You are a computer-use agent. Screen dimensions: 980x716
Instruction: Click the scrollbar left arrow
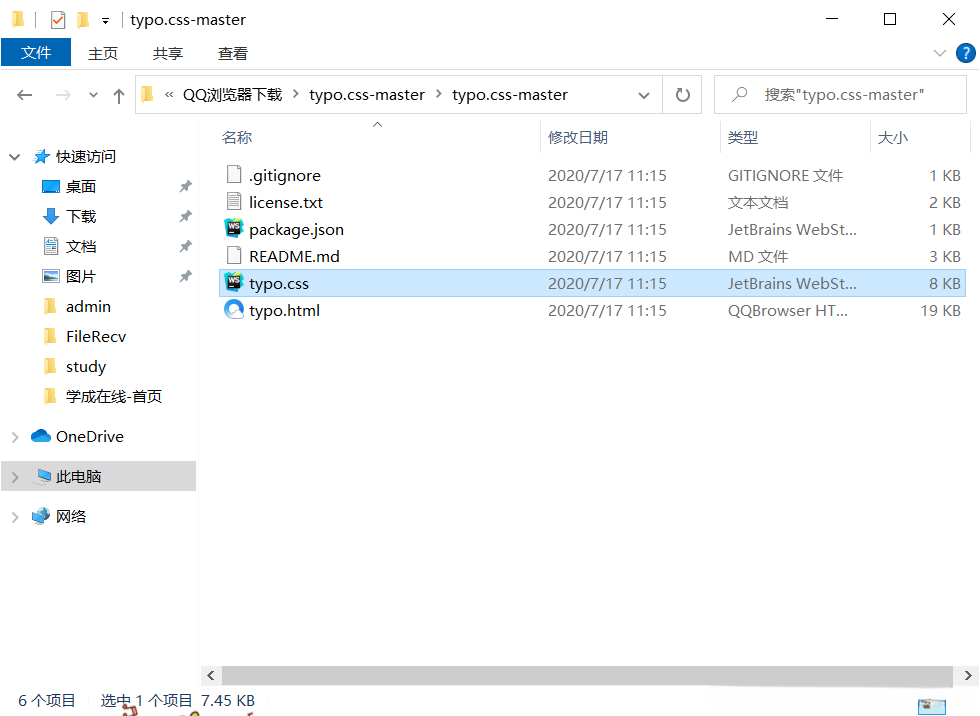click(x=211, y=675)
